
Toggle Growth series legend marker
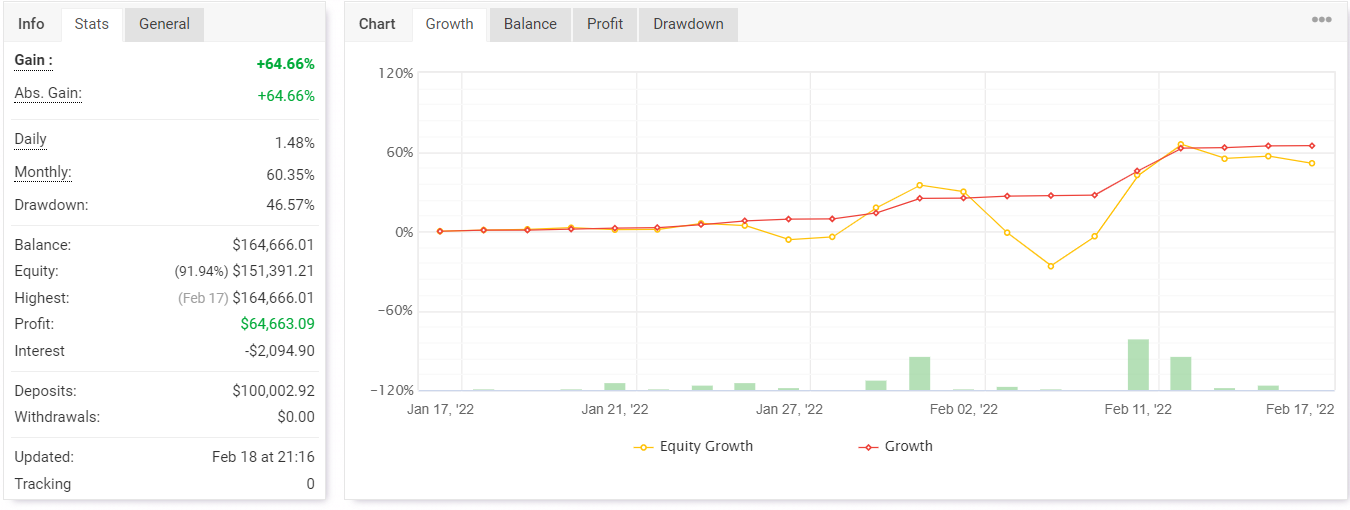(869, 447)
